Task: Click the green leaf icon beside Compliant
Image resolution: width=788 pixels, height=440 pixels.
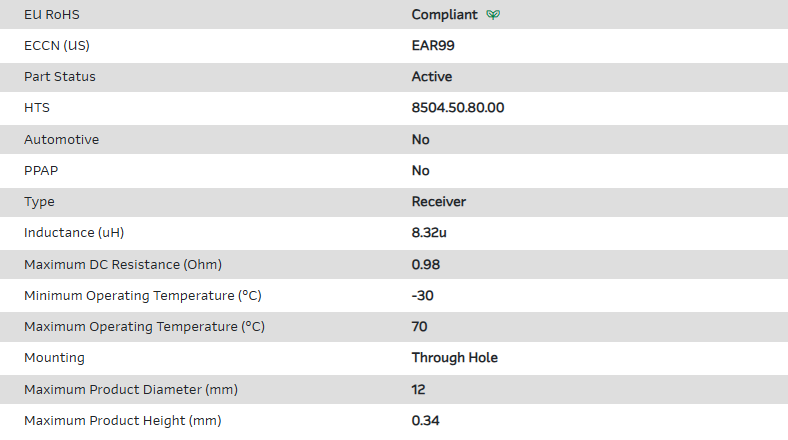Action: click(492, 15)
